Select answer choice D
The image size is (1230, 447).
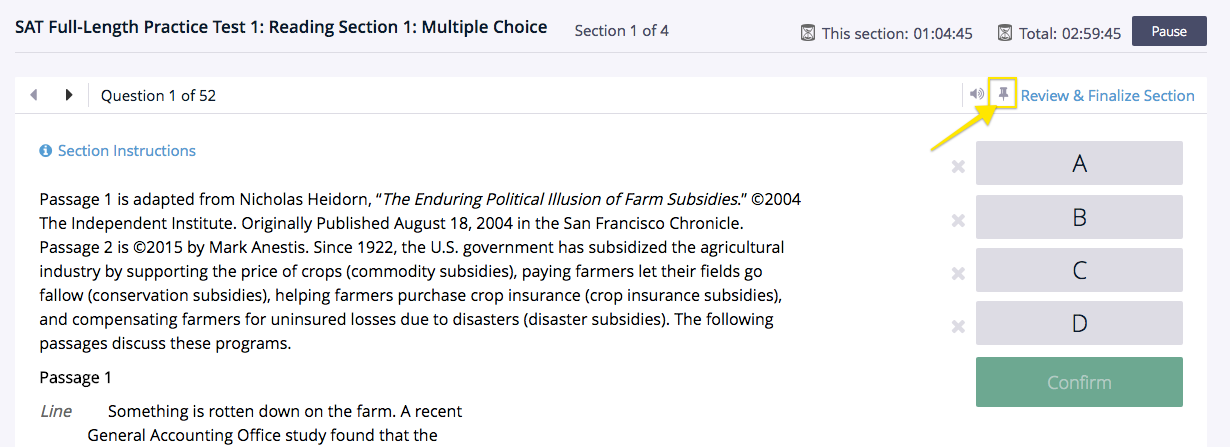pyautogui.click(x=1079, y=323)
